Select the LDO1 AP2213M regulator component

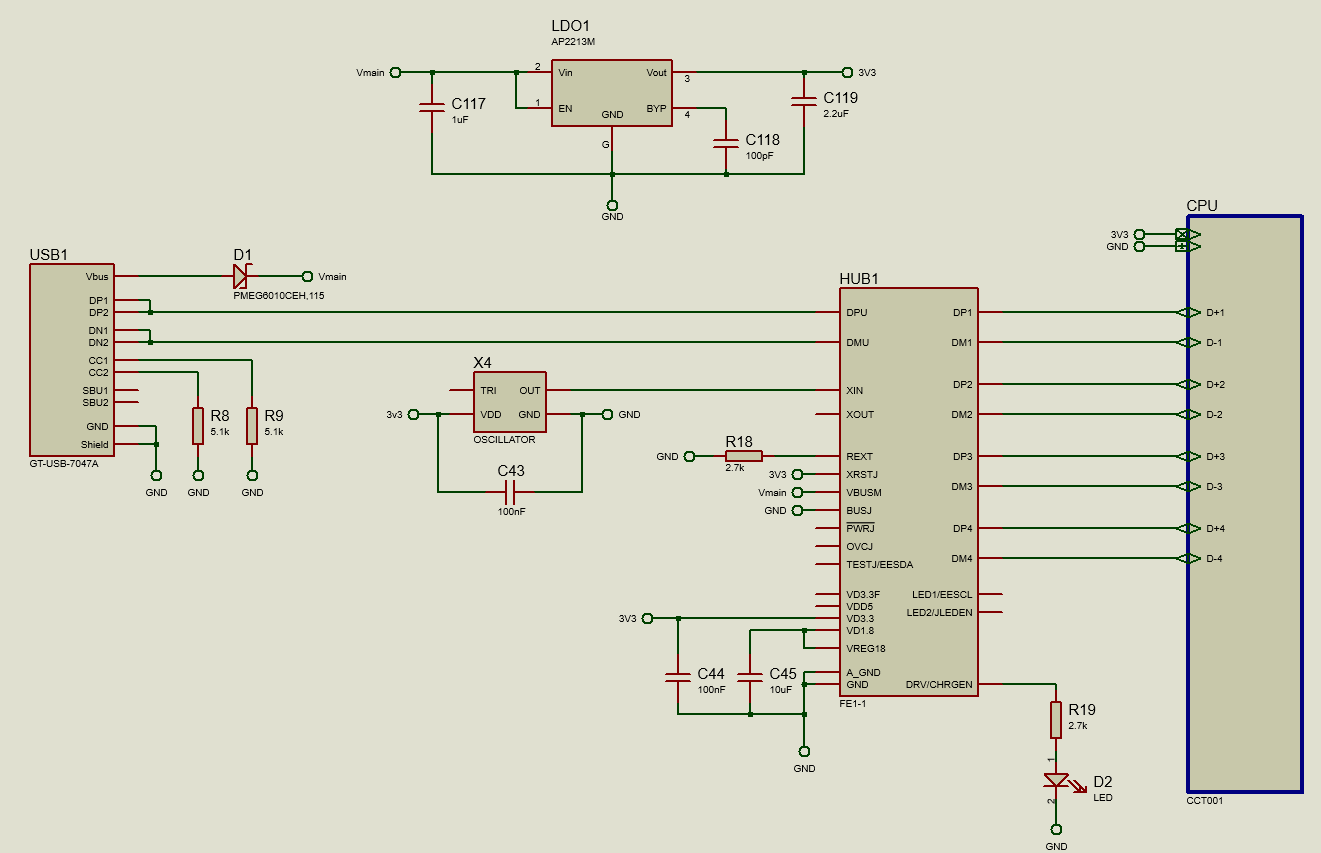point(612,92)
